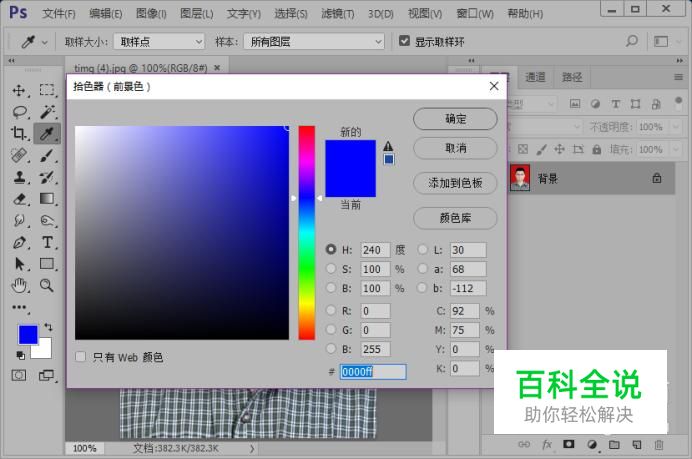Swap foreground and background colors

pyautogui.click(x=48, y=327)
